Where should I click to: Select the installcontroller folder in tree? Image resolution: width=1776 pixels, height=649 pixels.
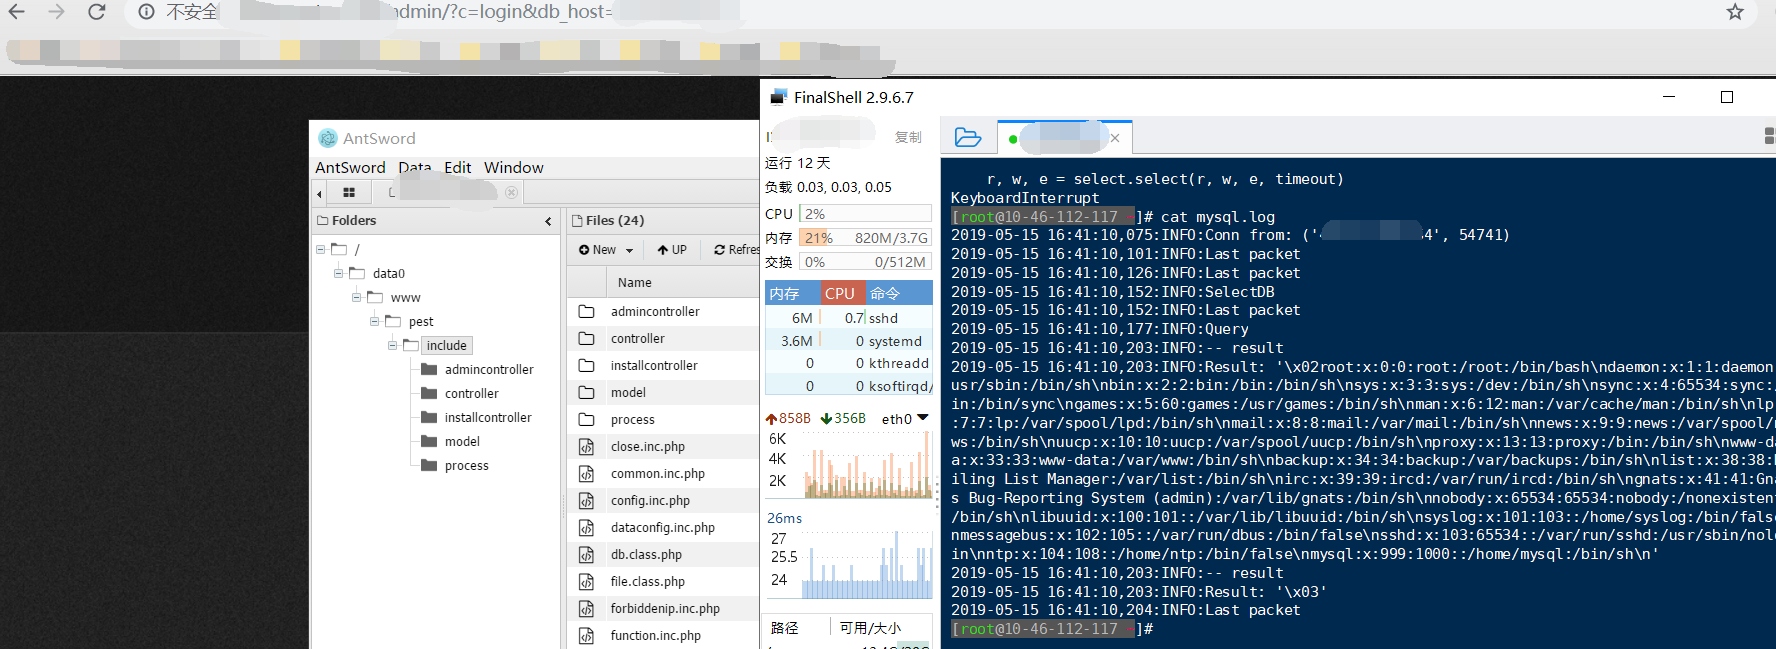487,417
